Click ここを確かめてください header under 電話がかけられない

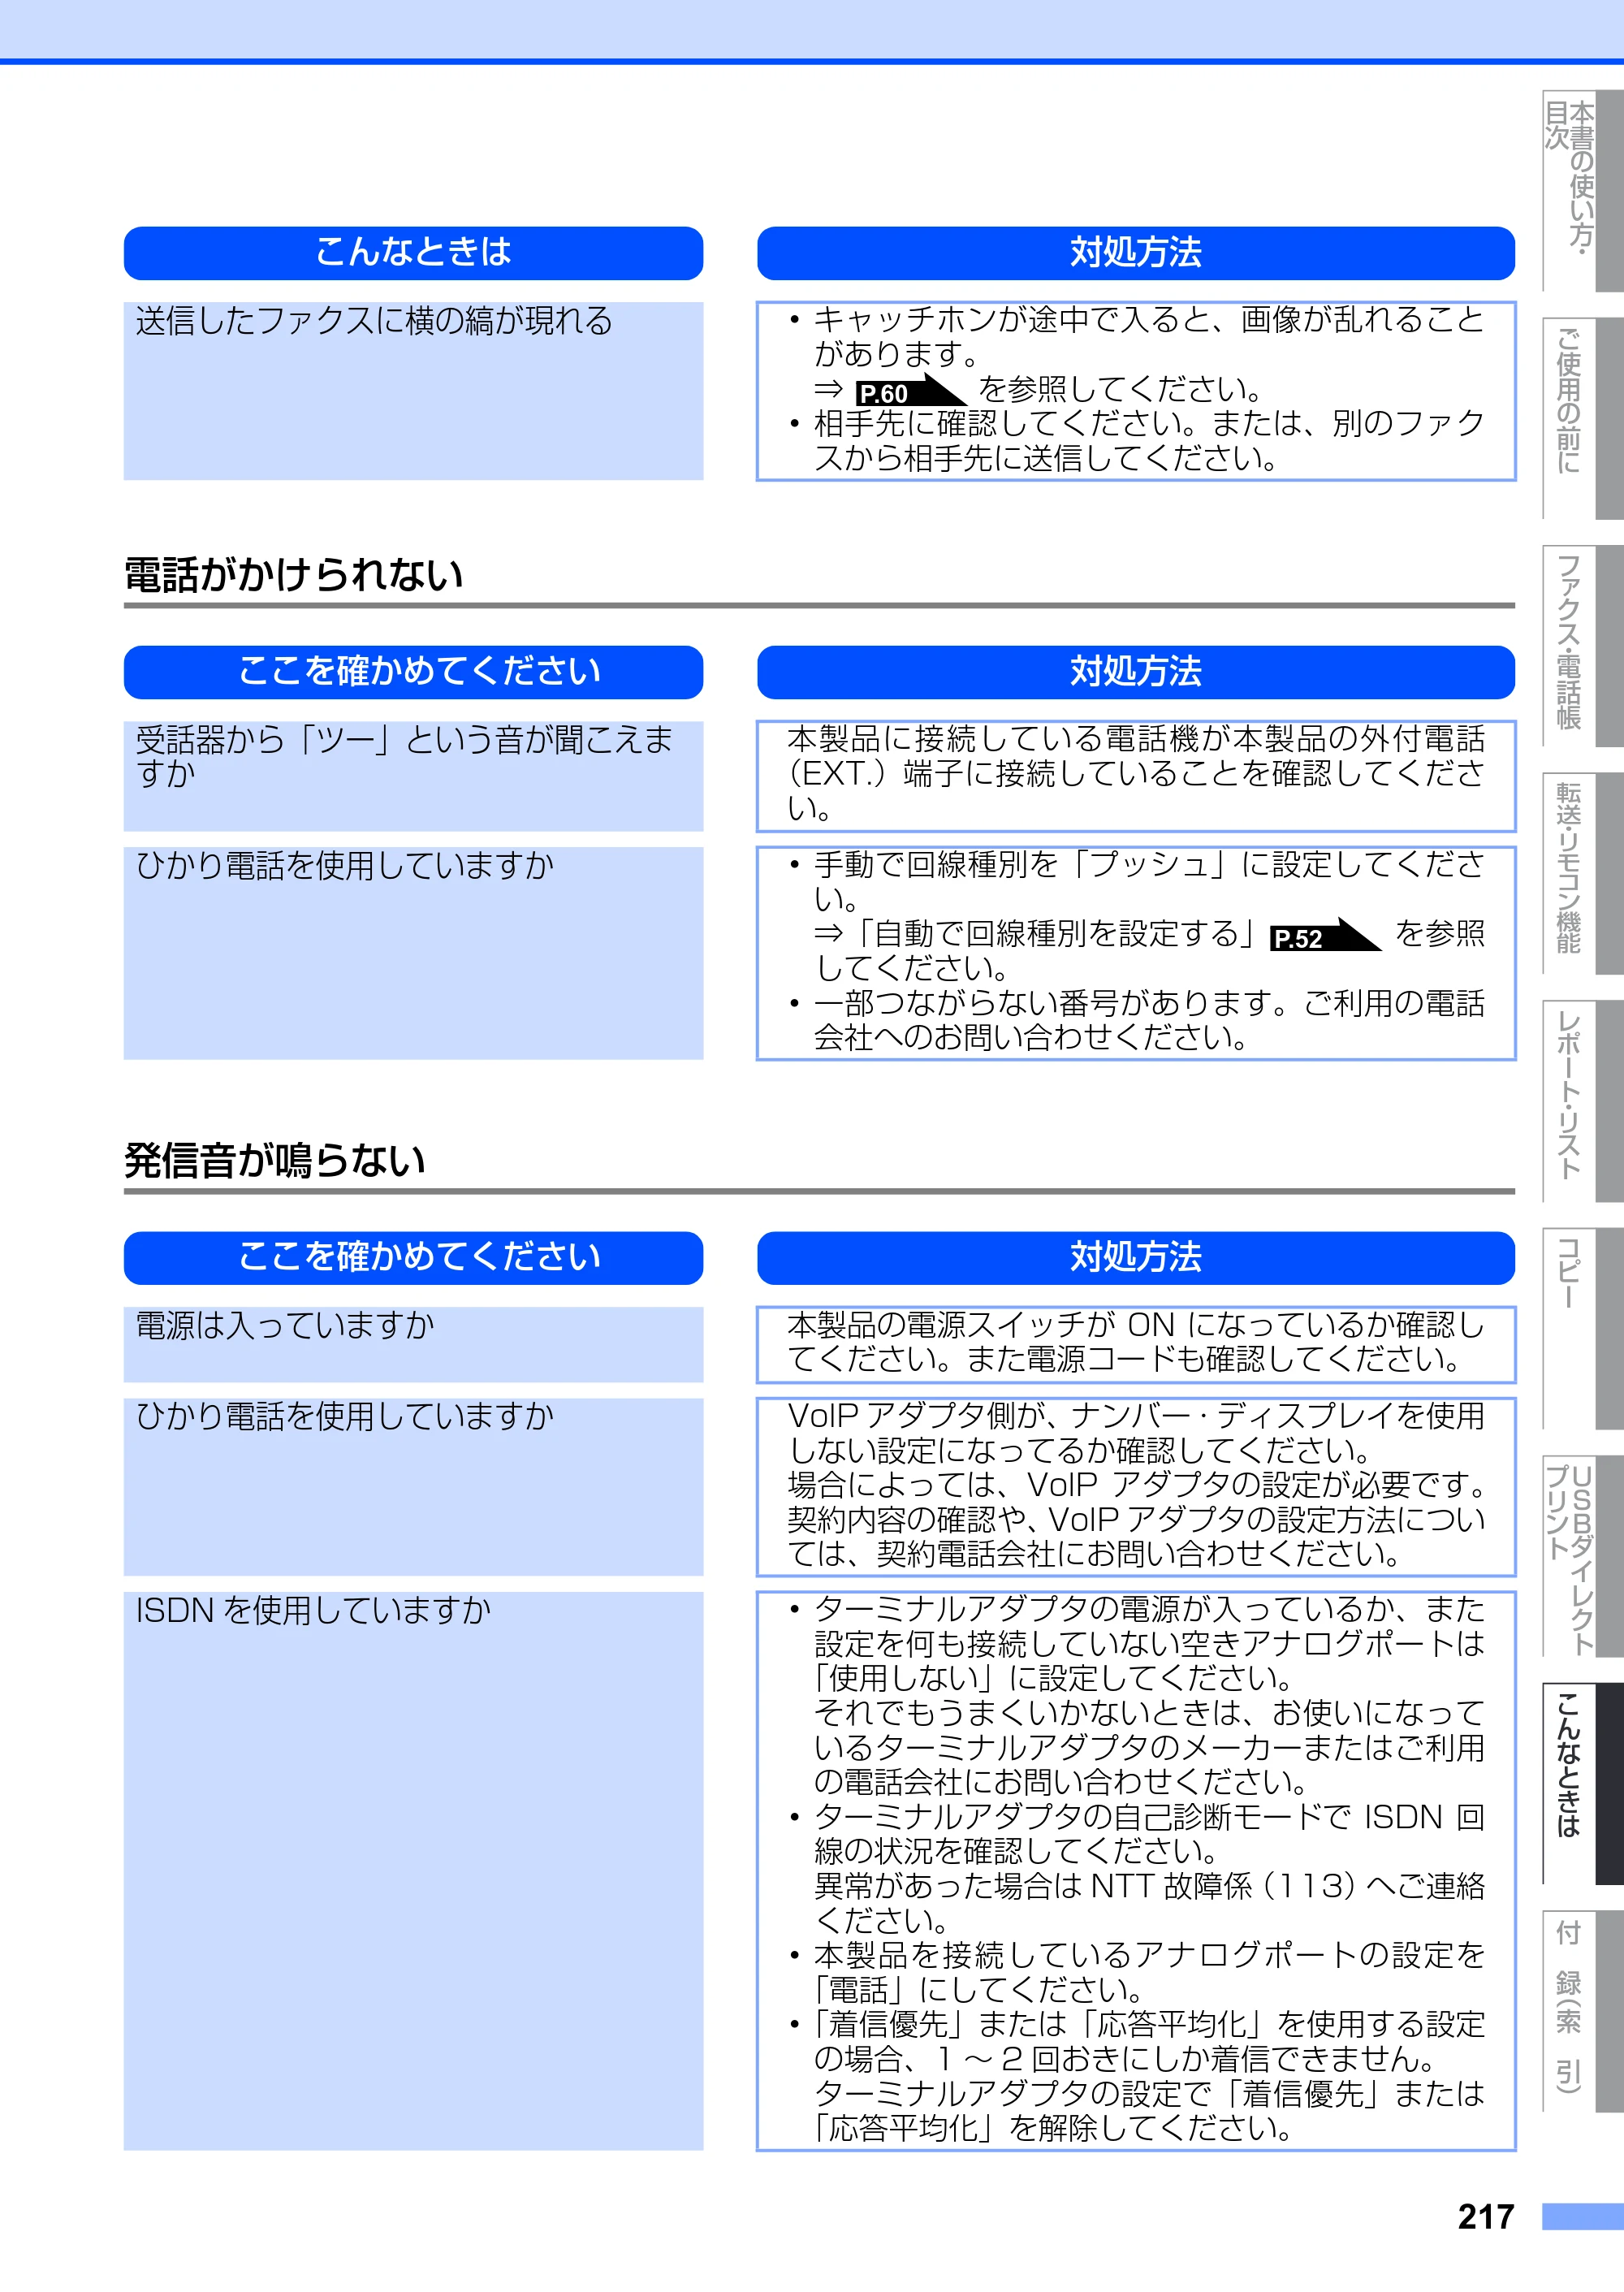tap(413, 672)
